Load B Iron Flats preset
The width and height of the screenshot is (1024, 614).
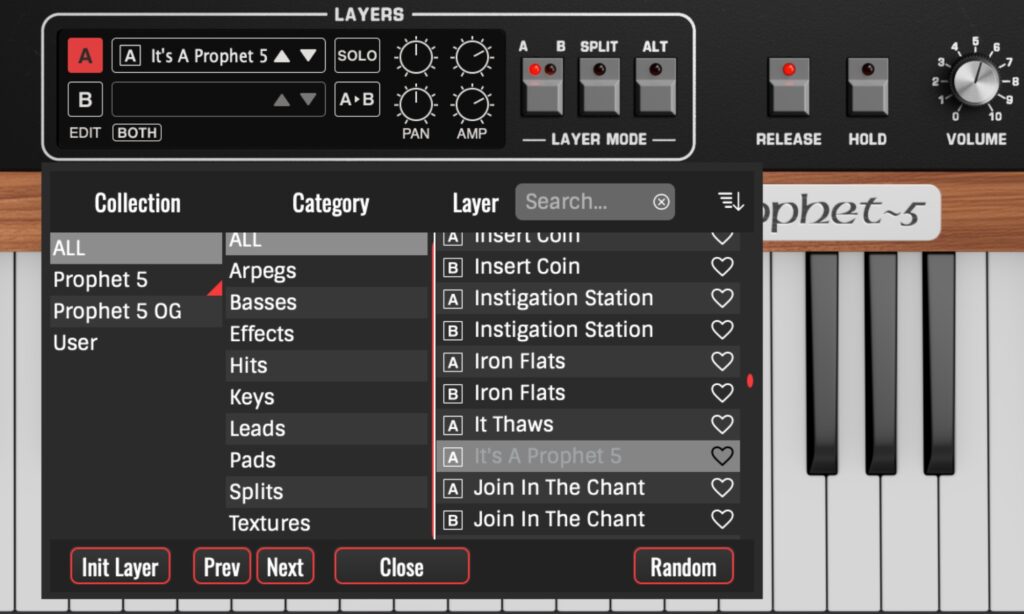click(x=588, y=393)
